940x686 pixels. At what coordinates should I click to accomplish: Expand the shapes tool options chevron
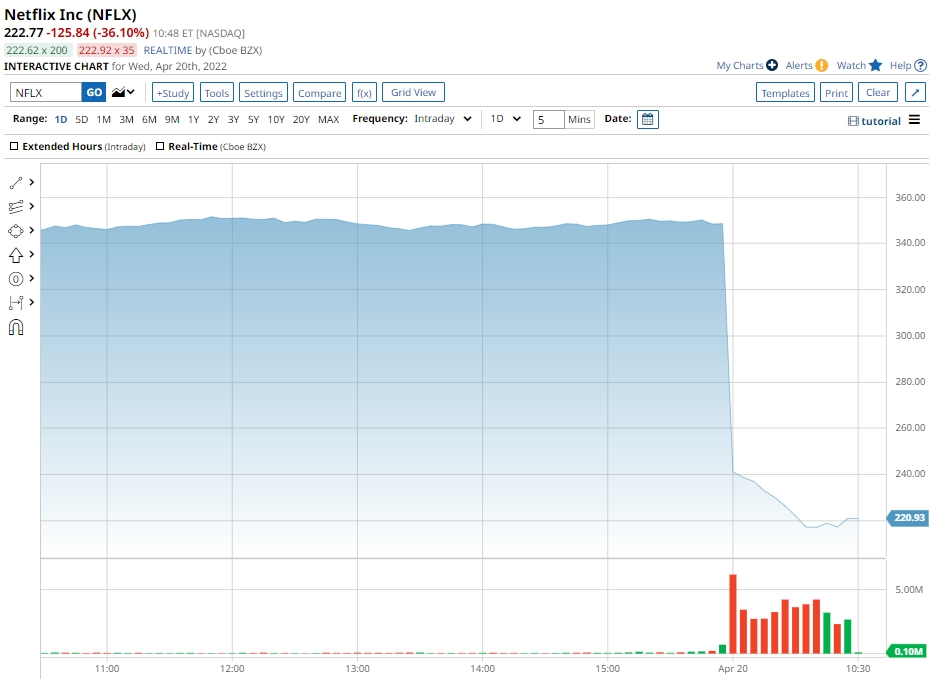point(32,230)
